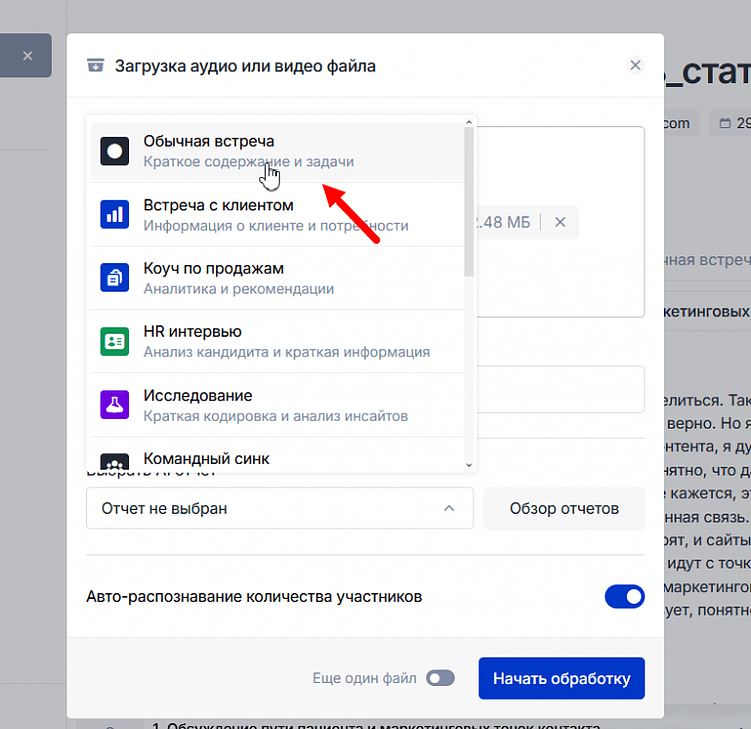The width and height of the screenshot is (751, 729).
Task: Choose the Исследование report option
Action: [x=277, y=405]
